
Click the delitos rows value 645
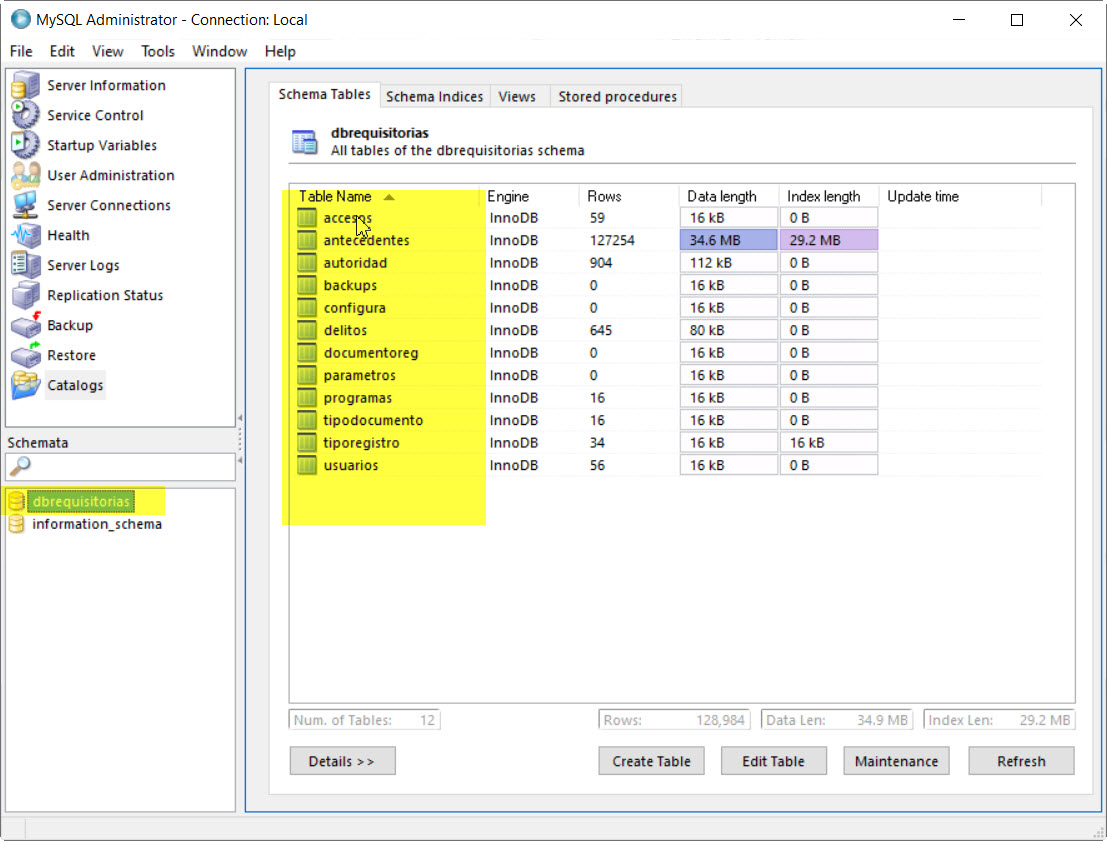(601, 330)
